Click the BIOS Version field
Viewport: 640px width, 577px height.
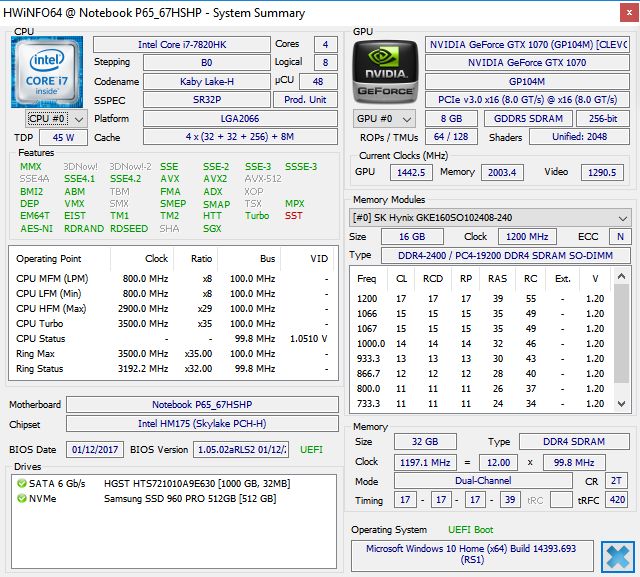coord(240,450)
